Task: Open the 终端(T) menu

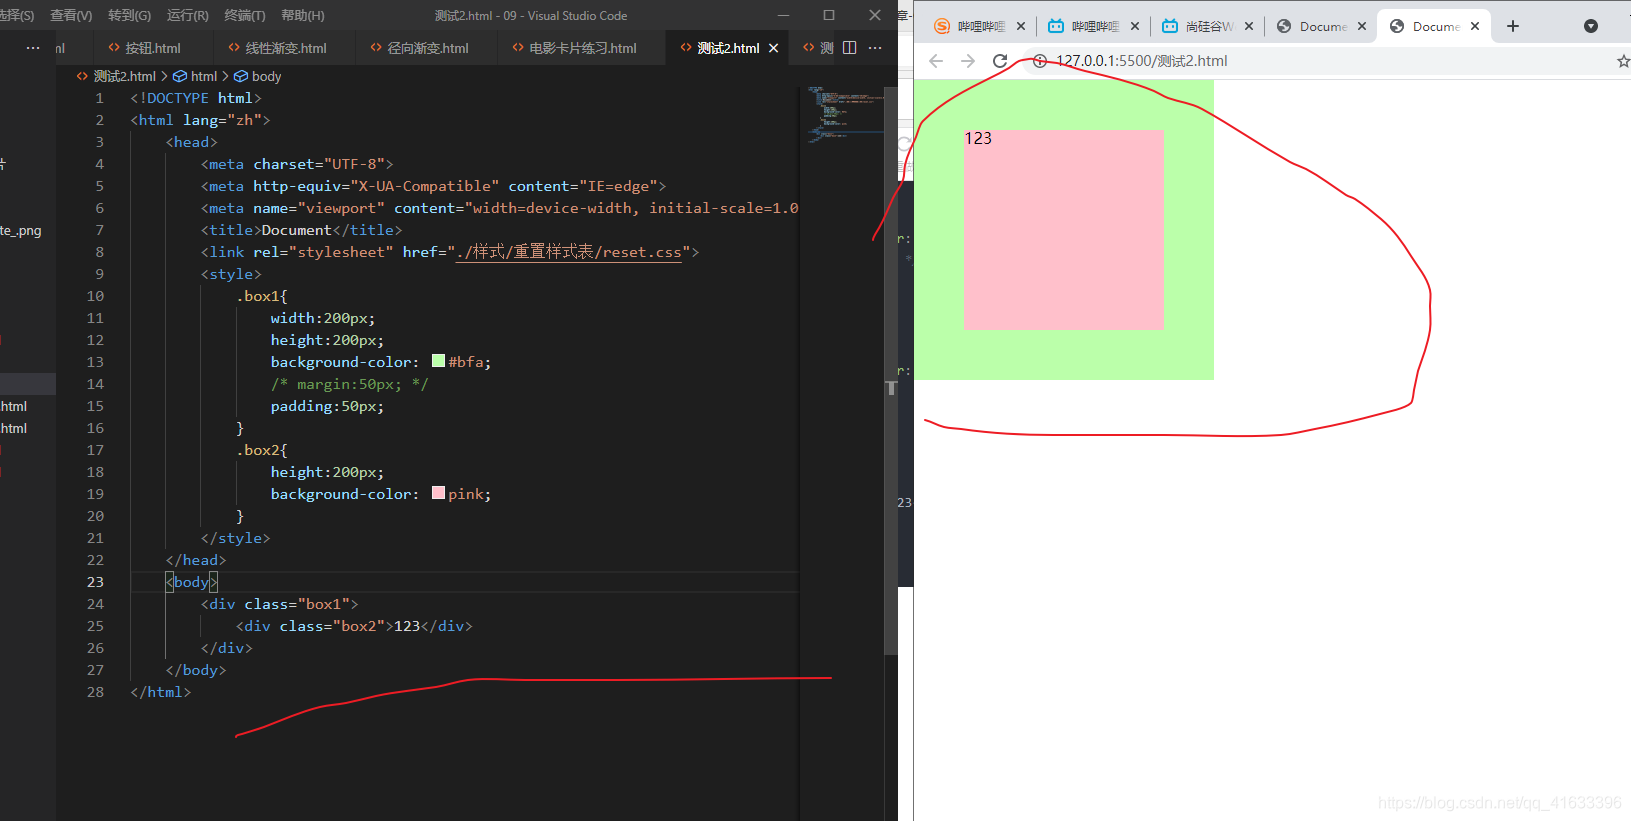Action: [245, 15]
